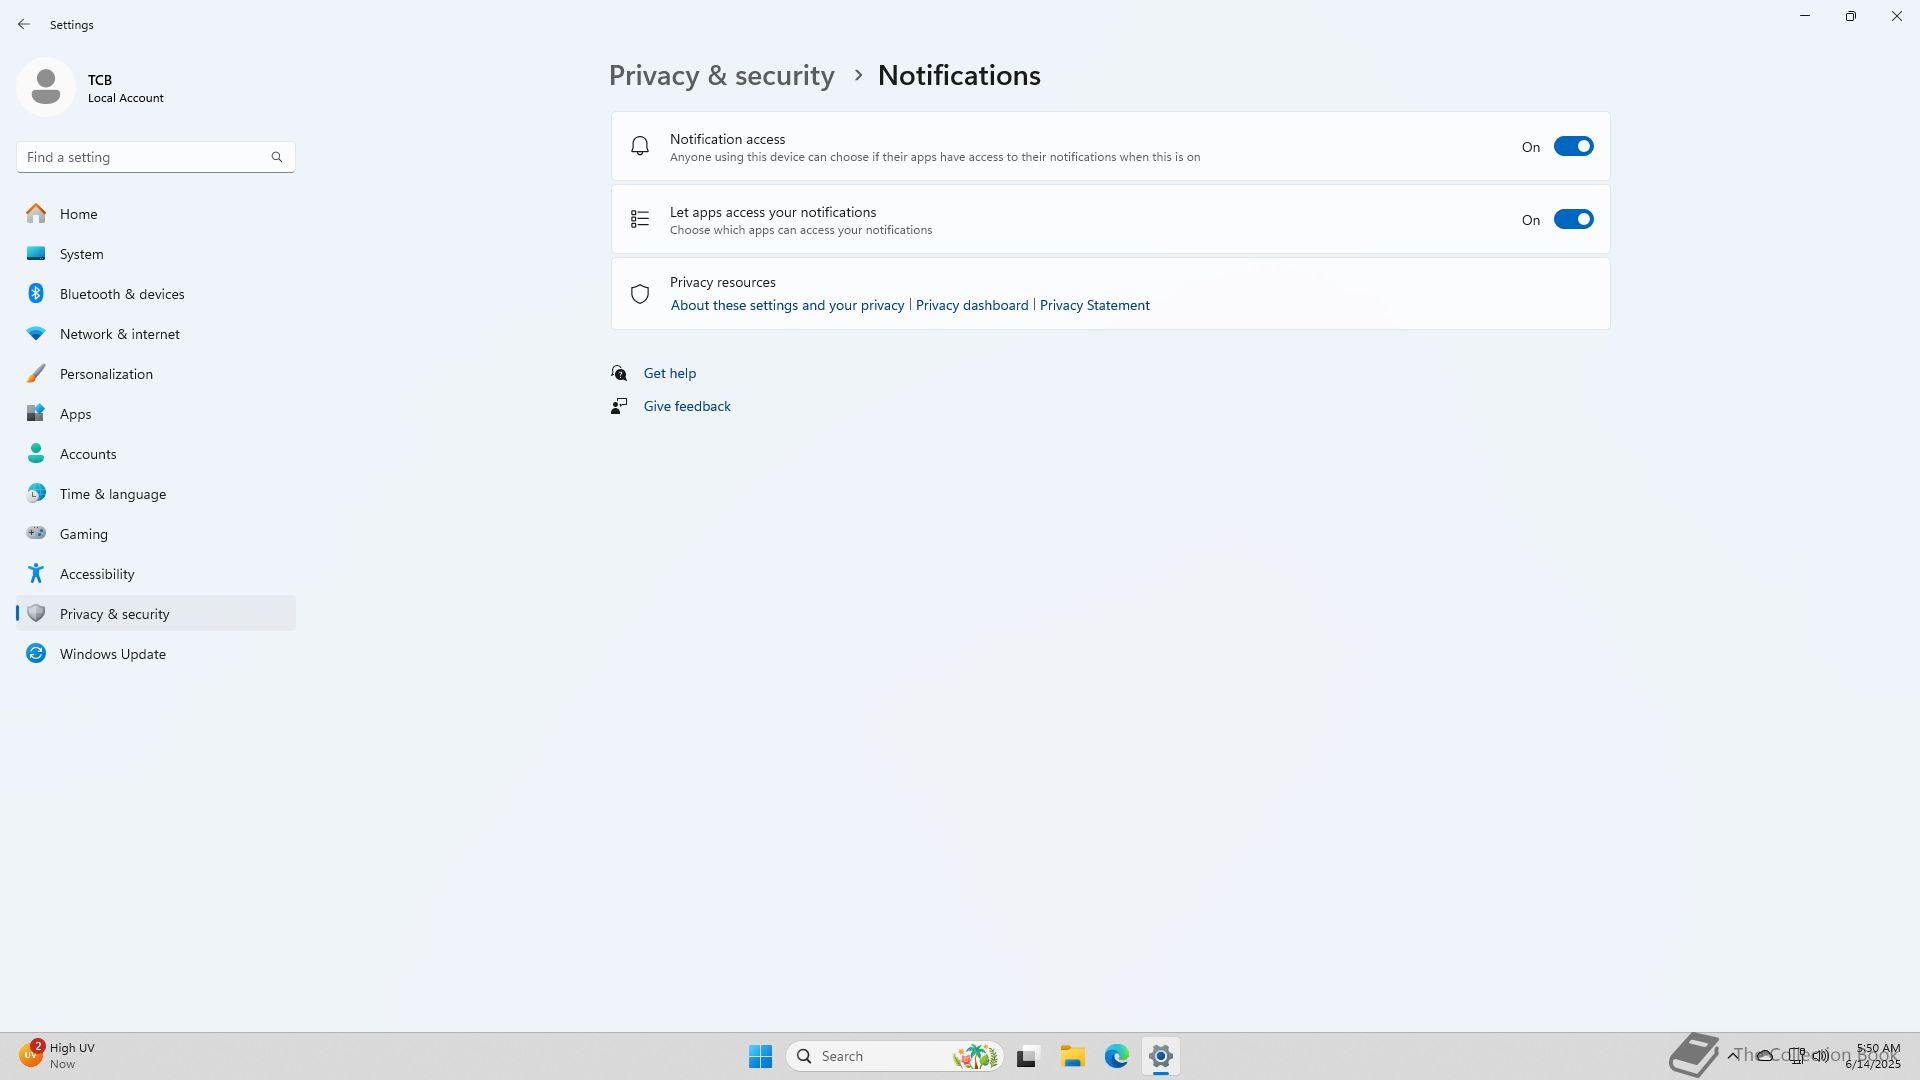Click the Windows Update sync icon
Viewport: 1920px width, 1080px height.
(x=36, y=654)
